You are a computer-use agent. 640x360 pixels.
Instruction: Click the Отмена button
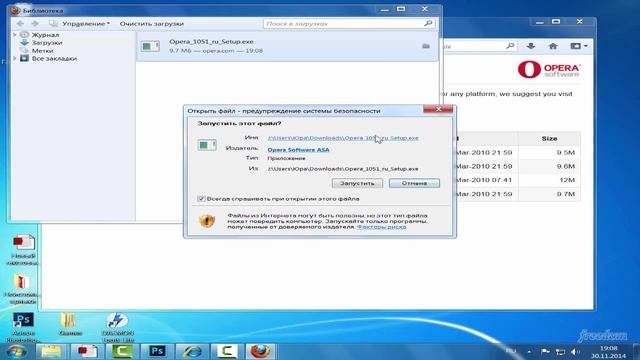pos(414,183)
